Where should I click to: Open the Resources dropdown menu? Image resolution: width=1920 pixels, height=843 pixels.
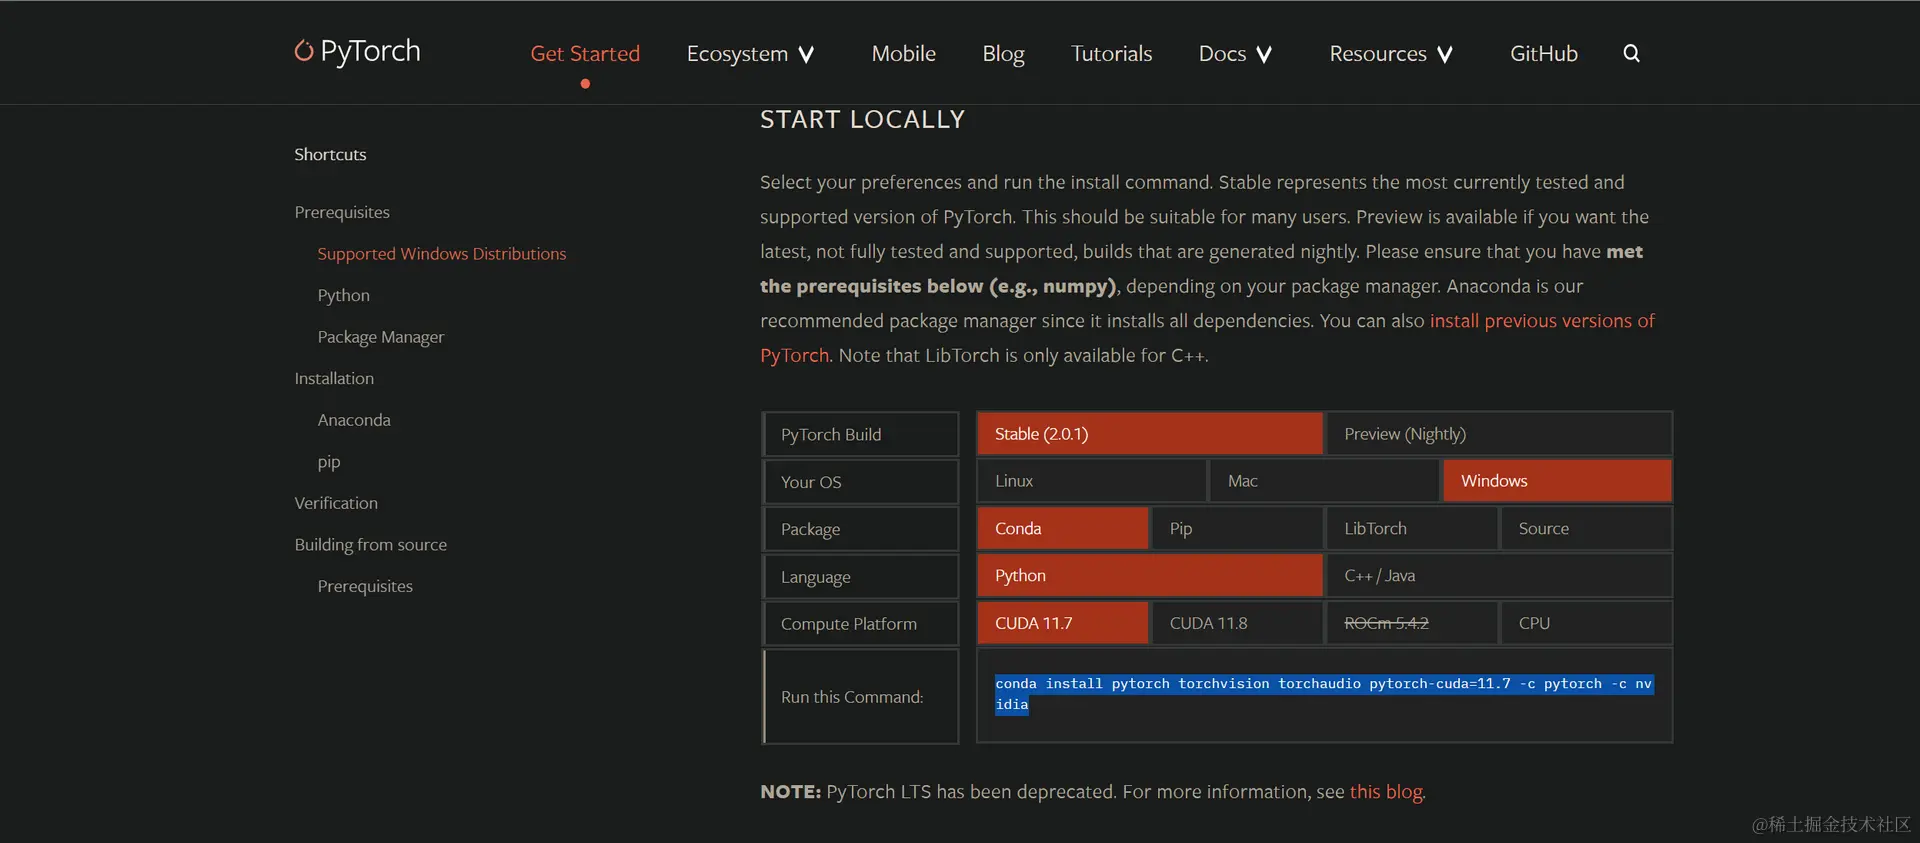pyautogui.click(x=1390, y=54)
